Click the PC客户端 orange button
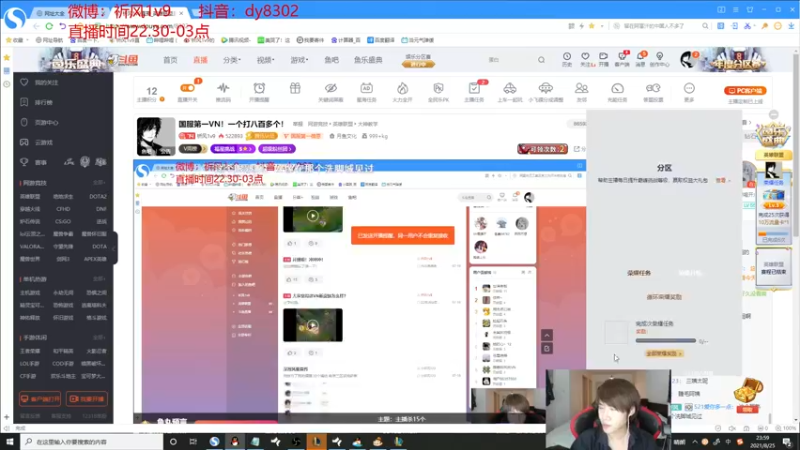Image resolution: width=800 pixels, height=450 pixels. 745,90
